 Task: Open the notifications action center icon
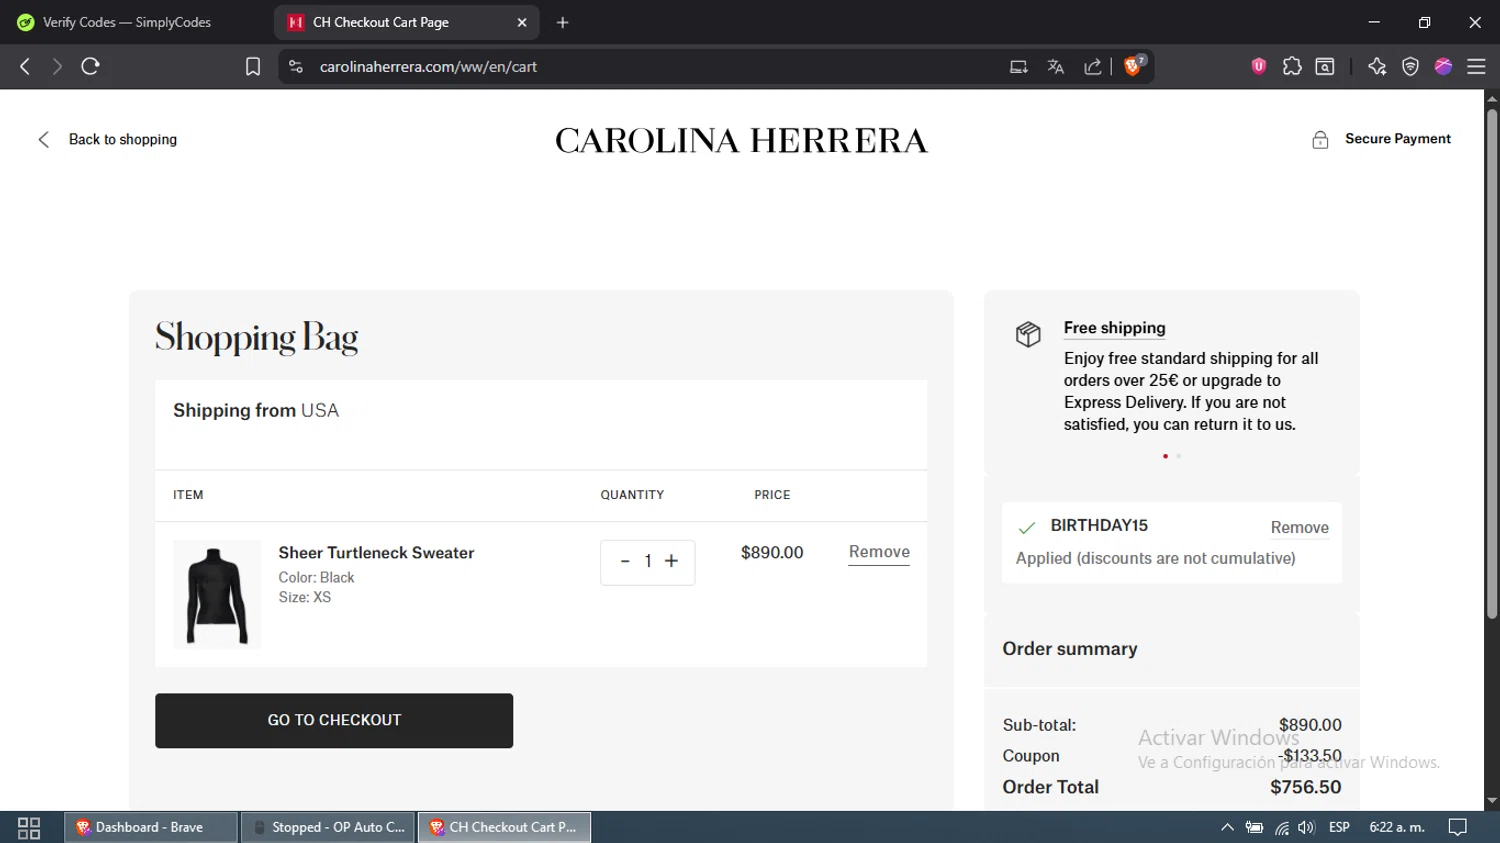[x=1458, y=828]
